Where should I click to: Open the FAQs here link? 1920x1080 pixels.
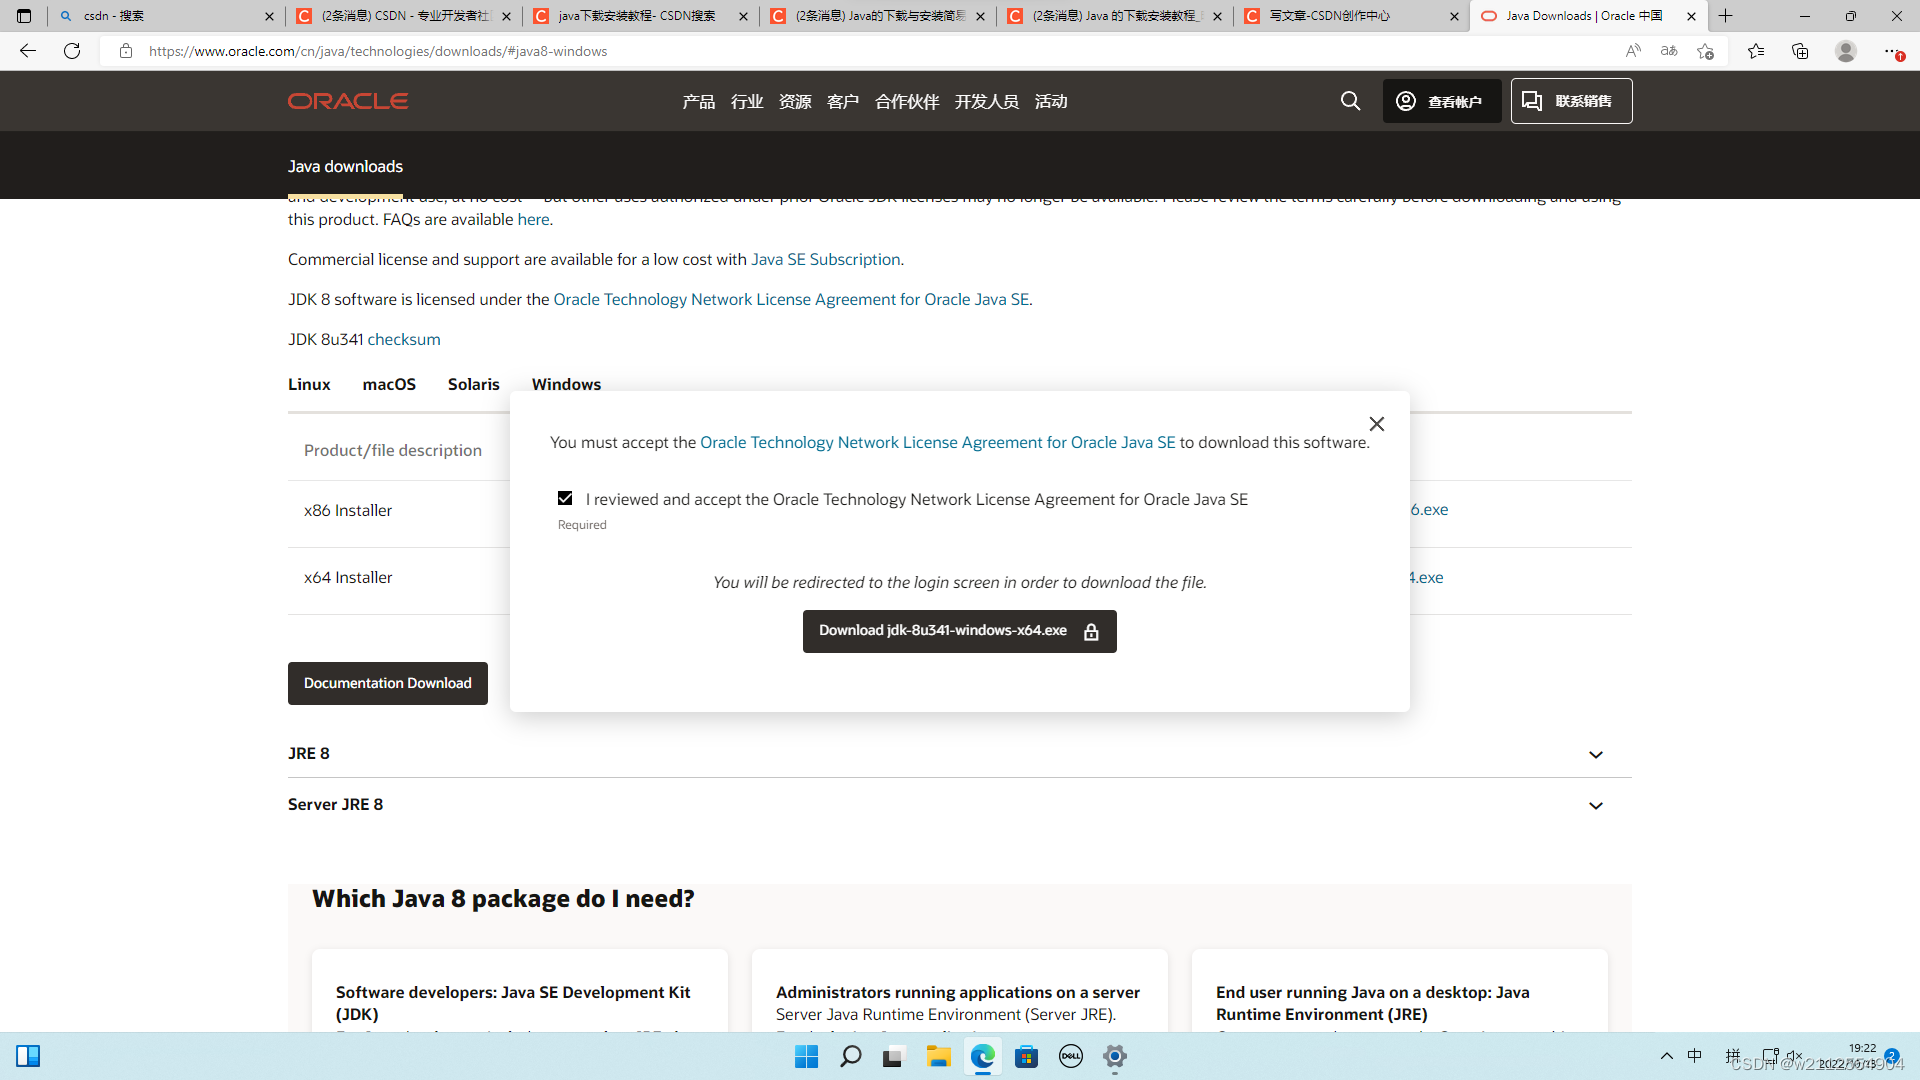533,219
